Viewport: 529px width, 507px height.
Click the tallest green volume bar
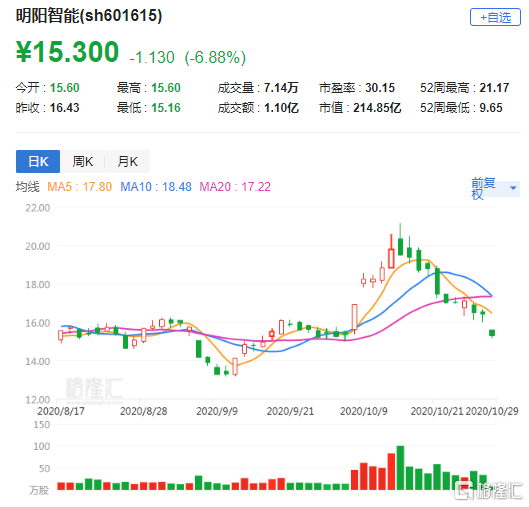pos(400,468)
